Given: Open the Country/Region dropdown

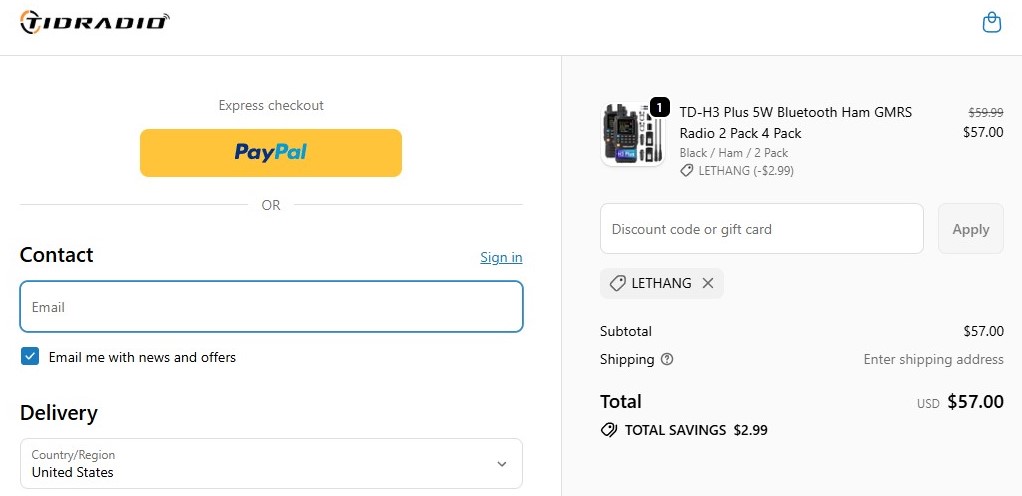Looking at the screenshot, I should 271,463.
